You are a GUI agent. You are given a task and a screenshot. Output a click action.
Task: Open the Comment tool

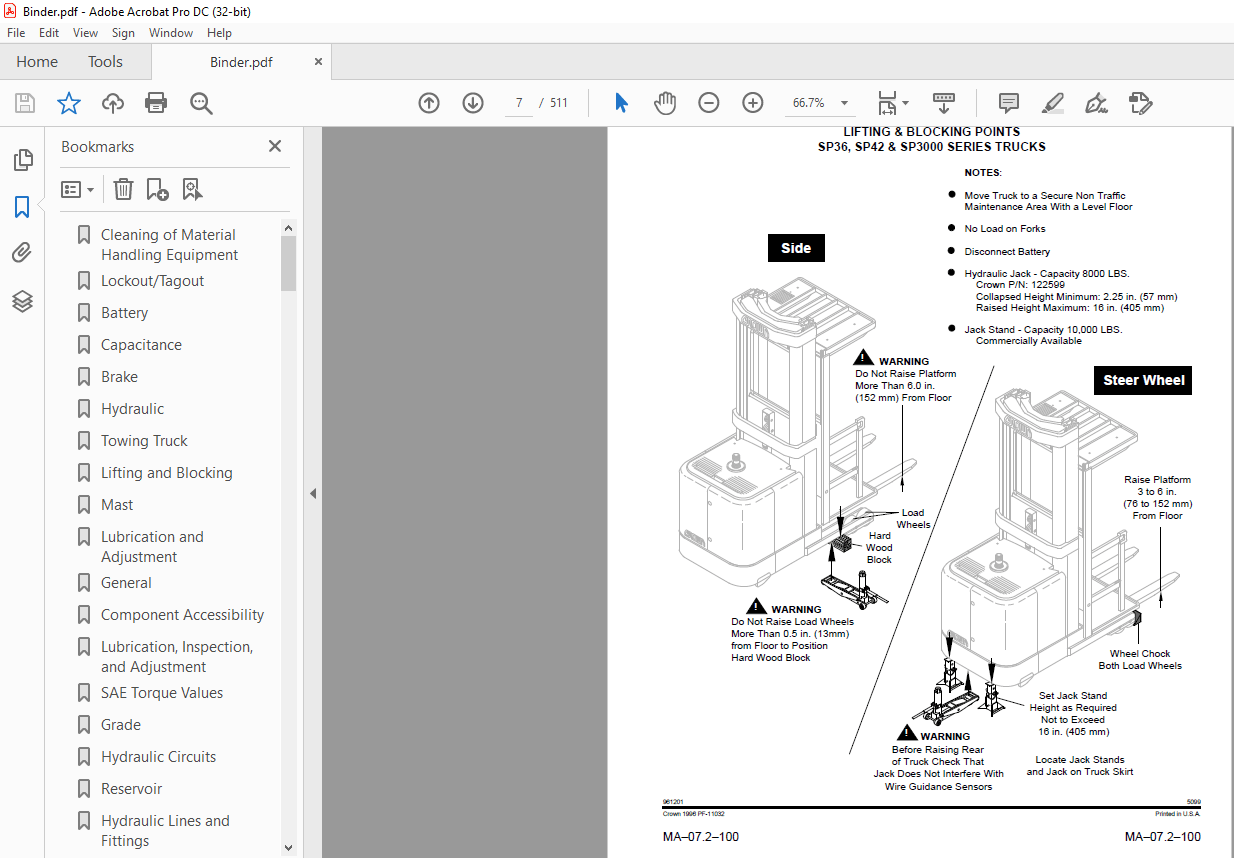[1007, 103]
